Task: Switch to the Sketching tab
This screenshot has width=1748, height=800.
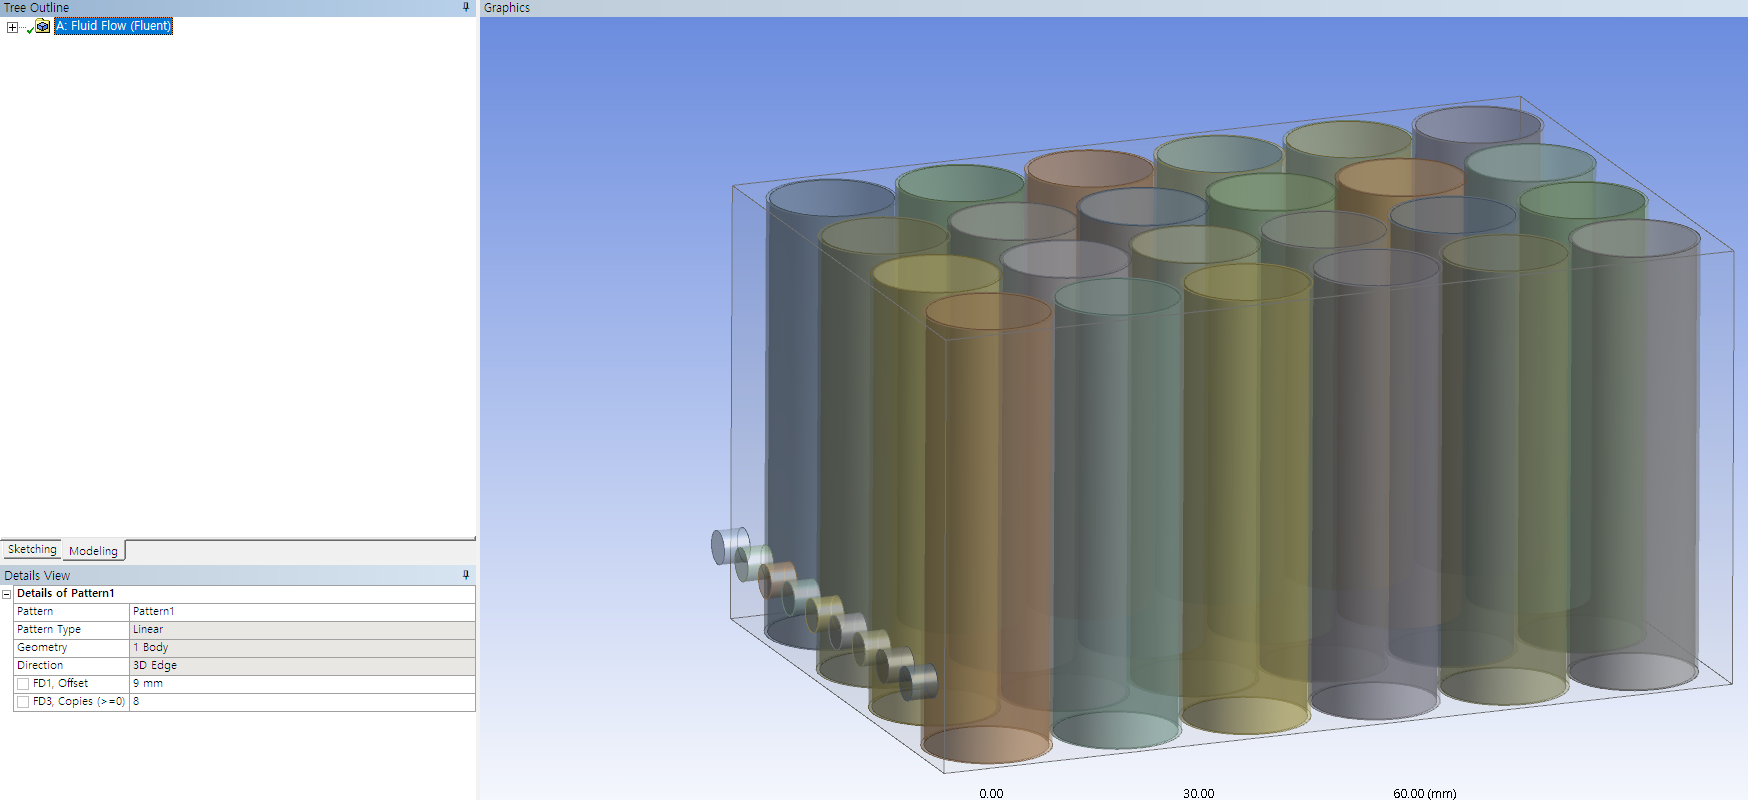Action: [x=32, y=550]
